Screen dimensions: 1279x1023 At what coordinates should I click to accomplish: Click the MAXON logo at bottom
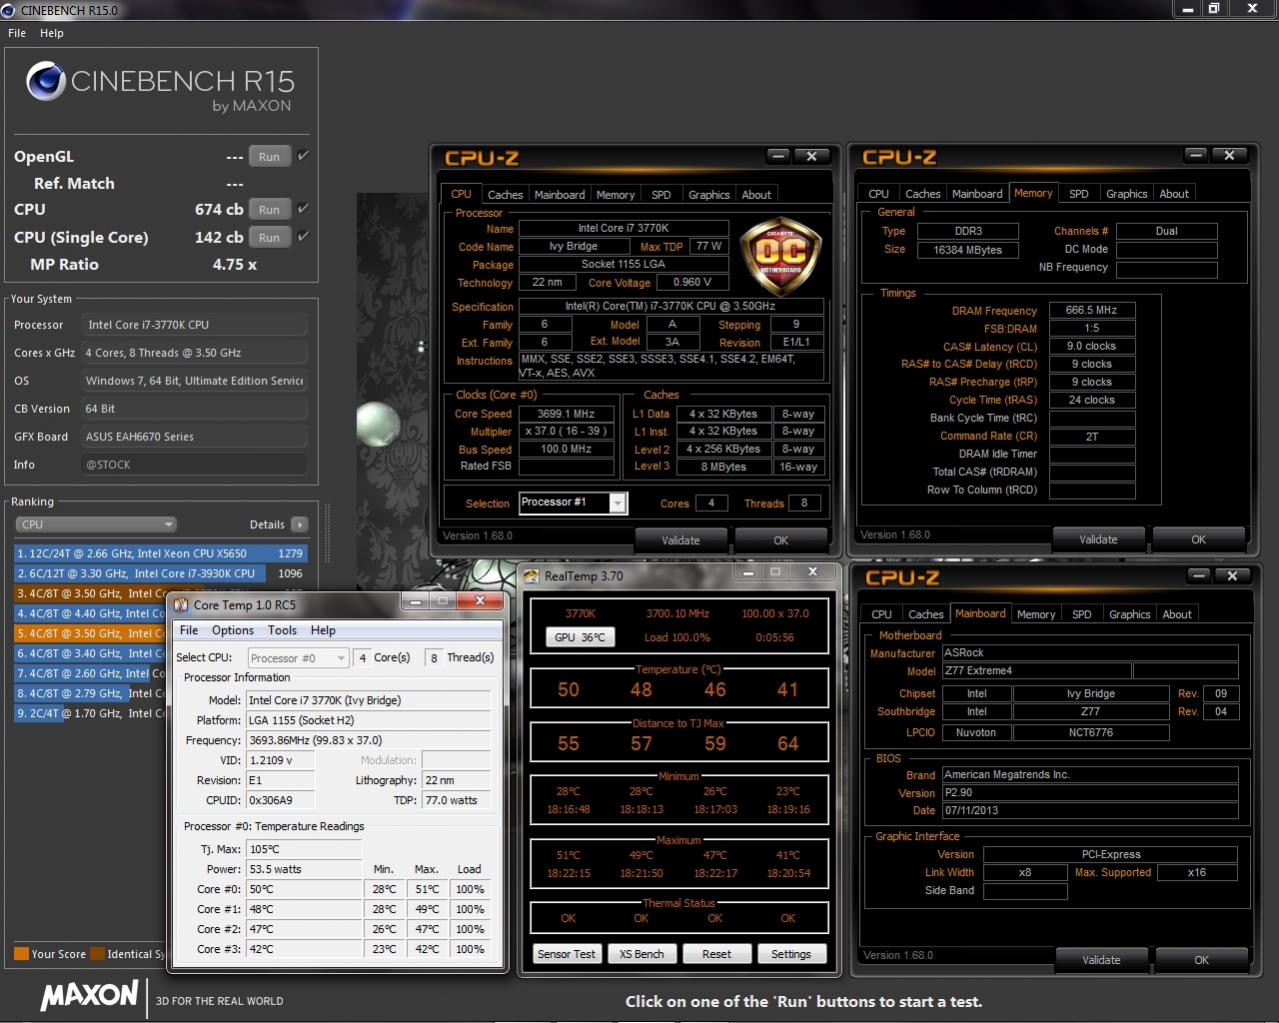89,995
